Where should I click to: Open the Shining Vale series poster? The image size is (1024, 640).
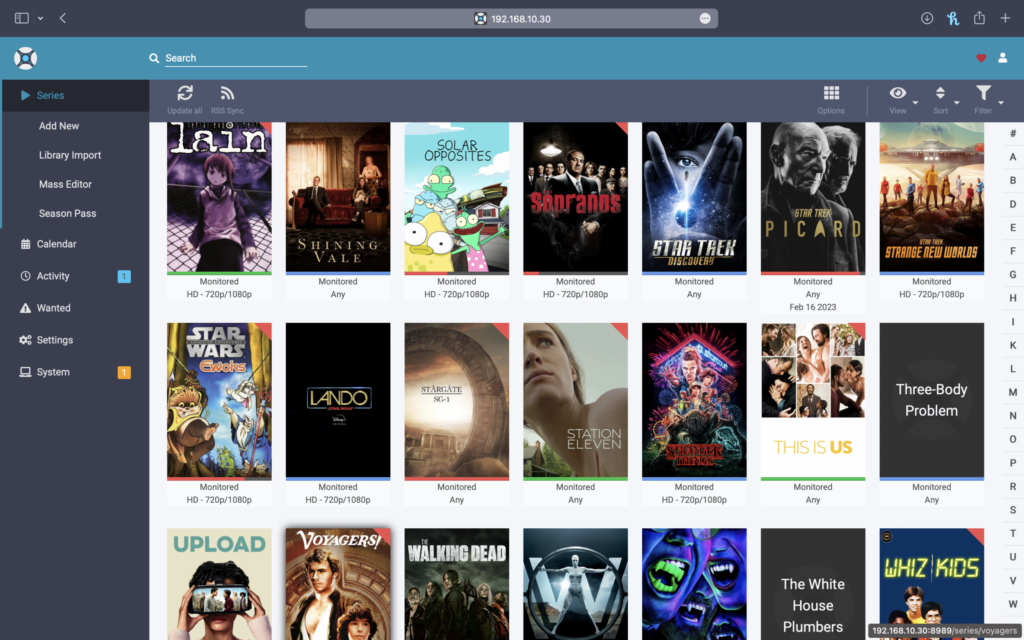pos(338,197)
